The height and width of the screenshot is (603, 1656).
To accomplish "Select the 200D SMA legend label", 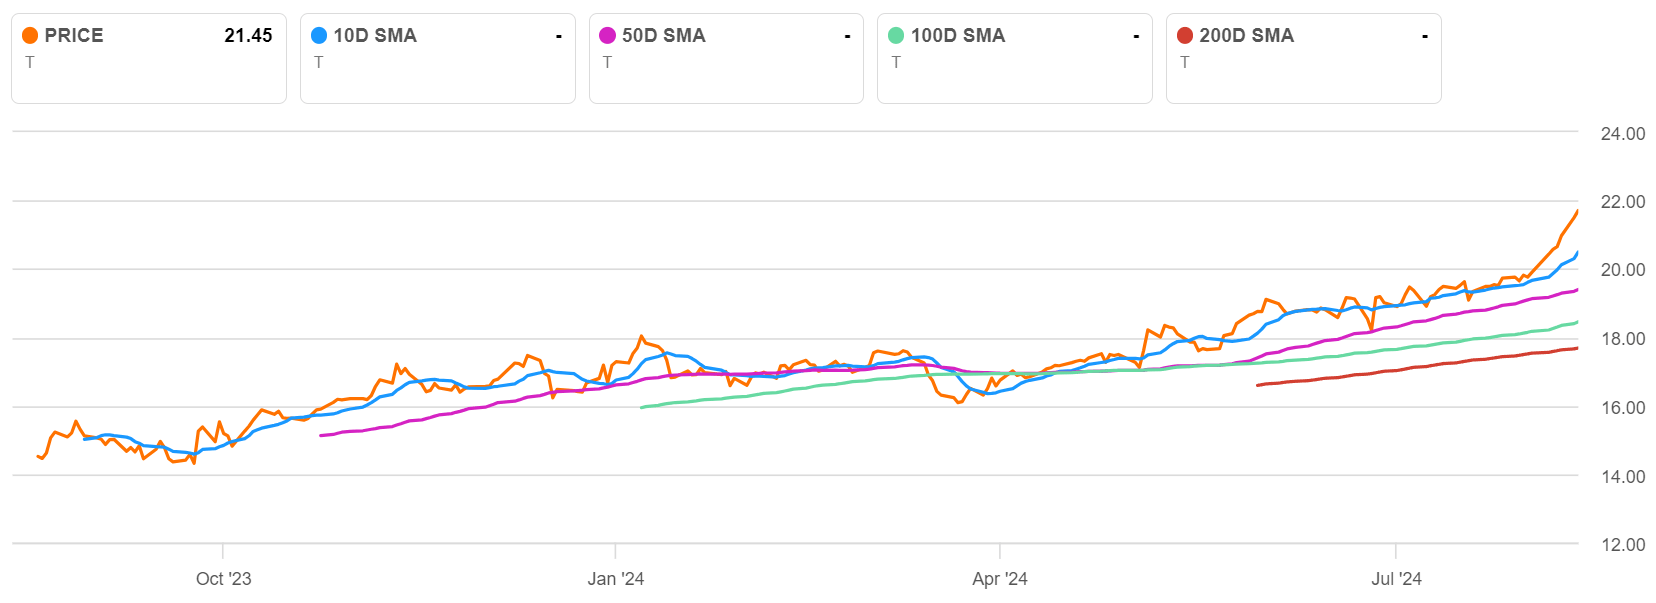I will [1246, 36].
